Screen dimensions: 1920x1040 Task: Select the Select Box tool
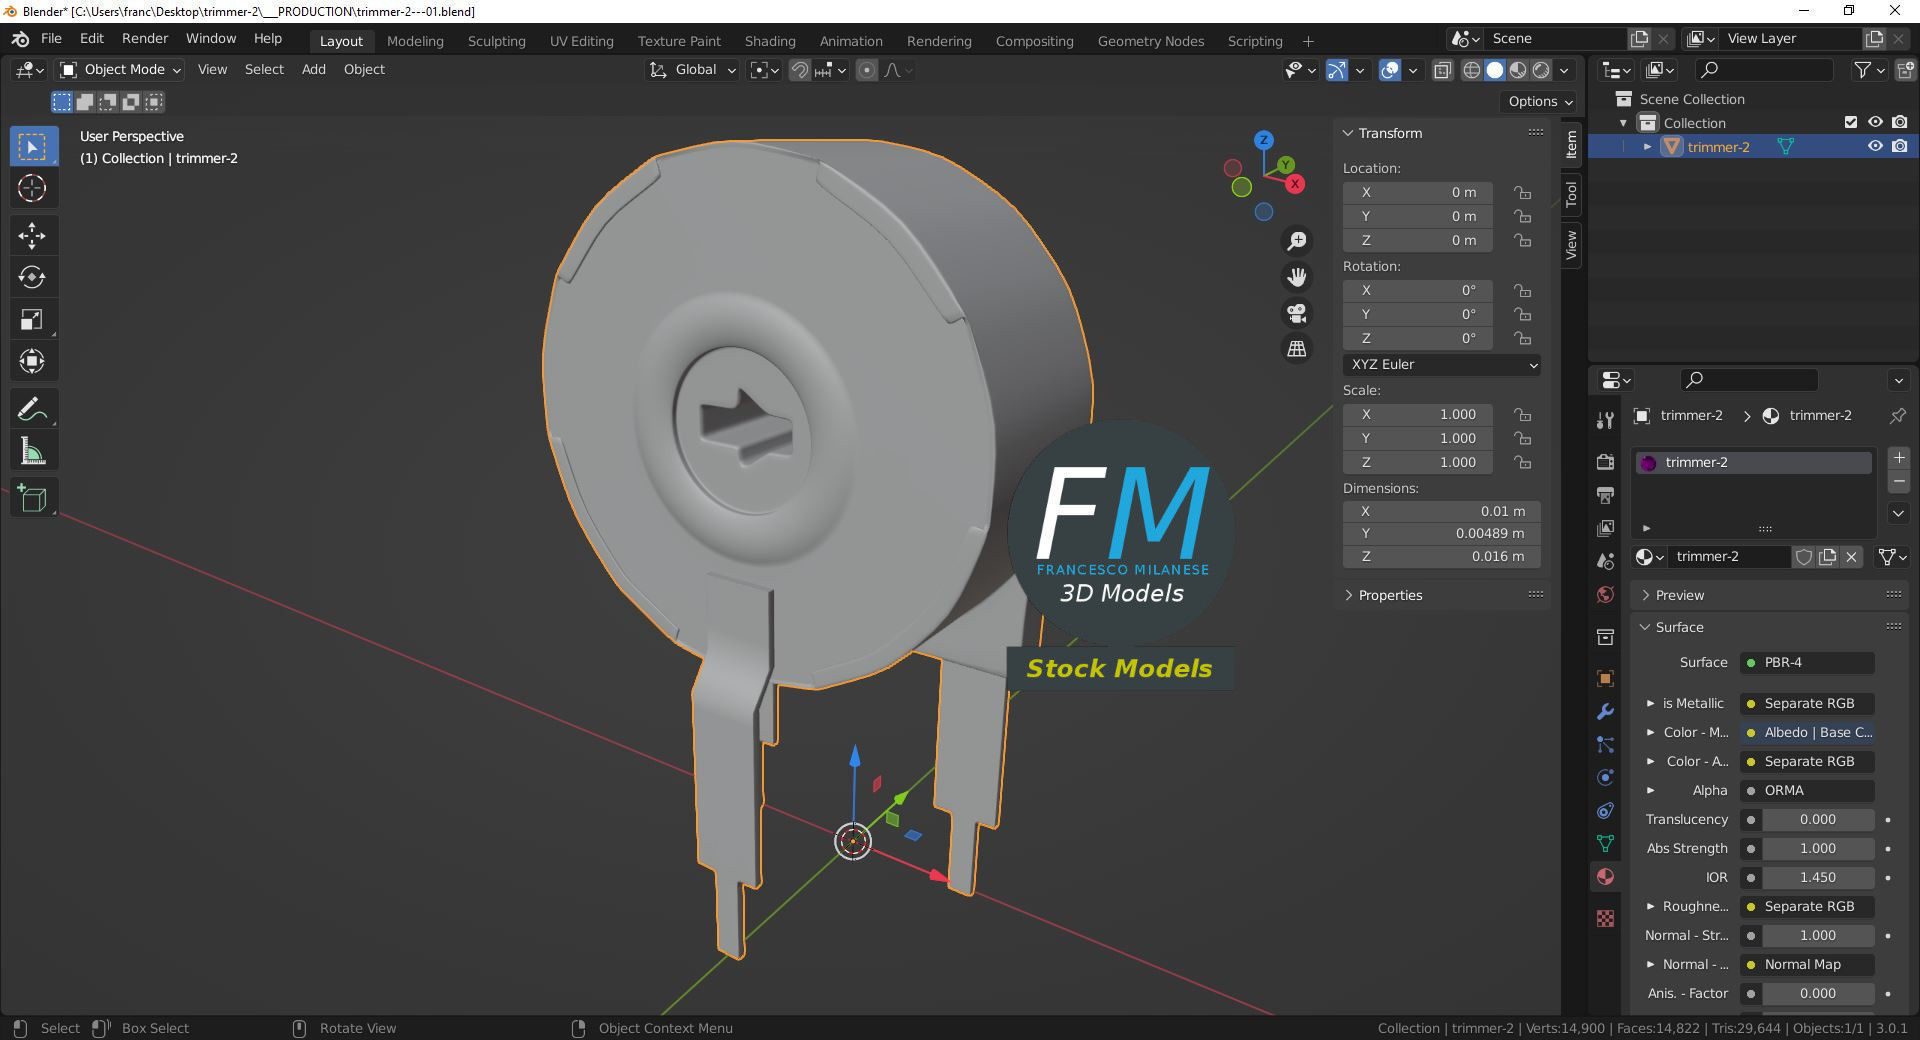pyautogui.click(x=32, y=147)
